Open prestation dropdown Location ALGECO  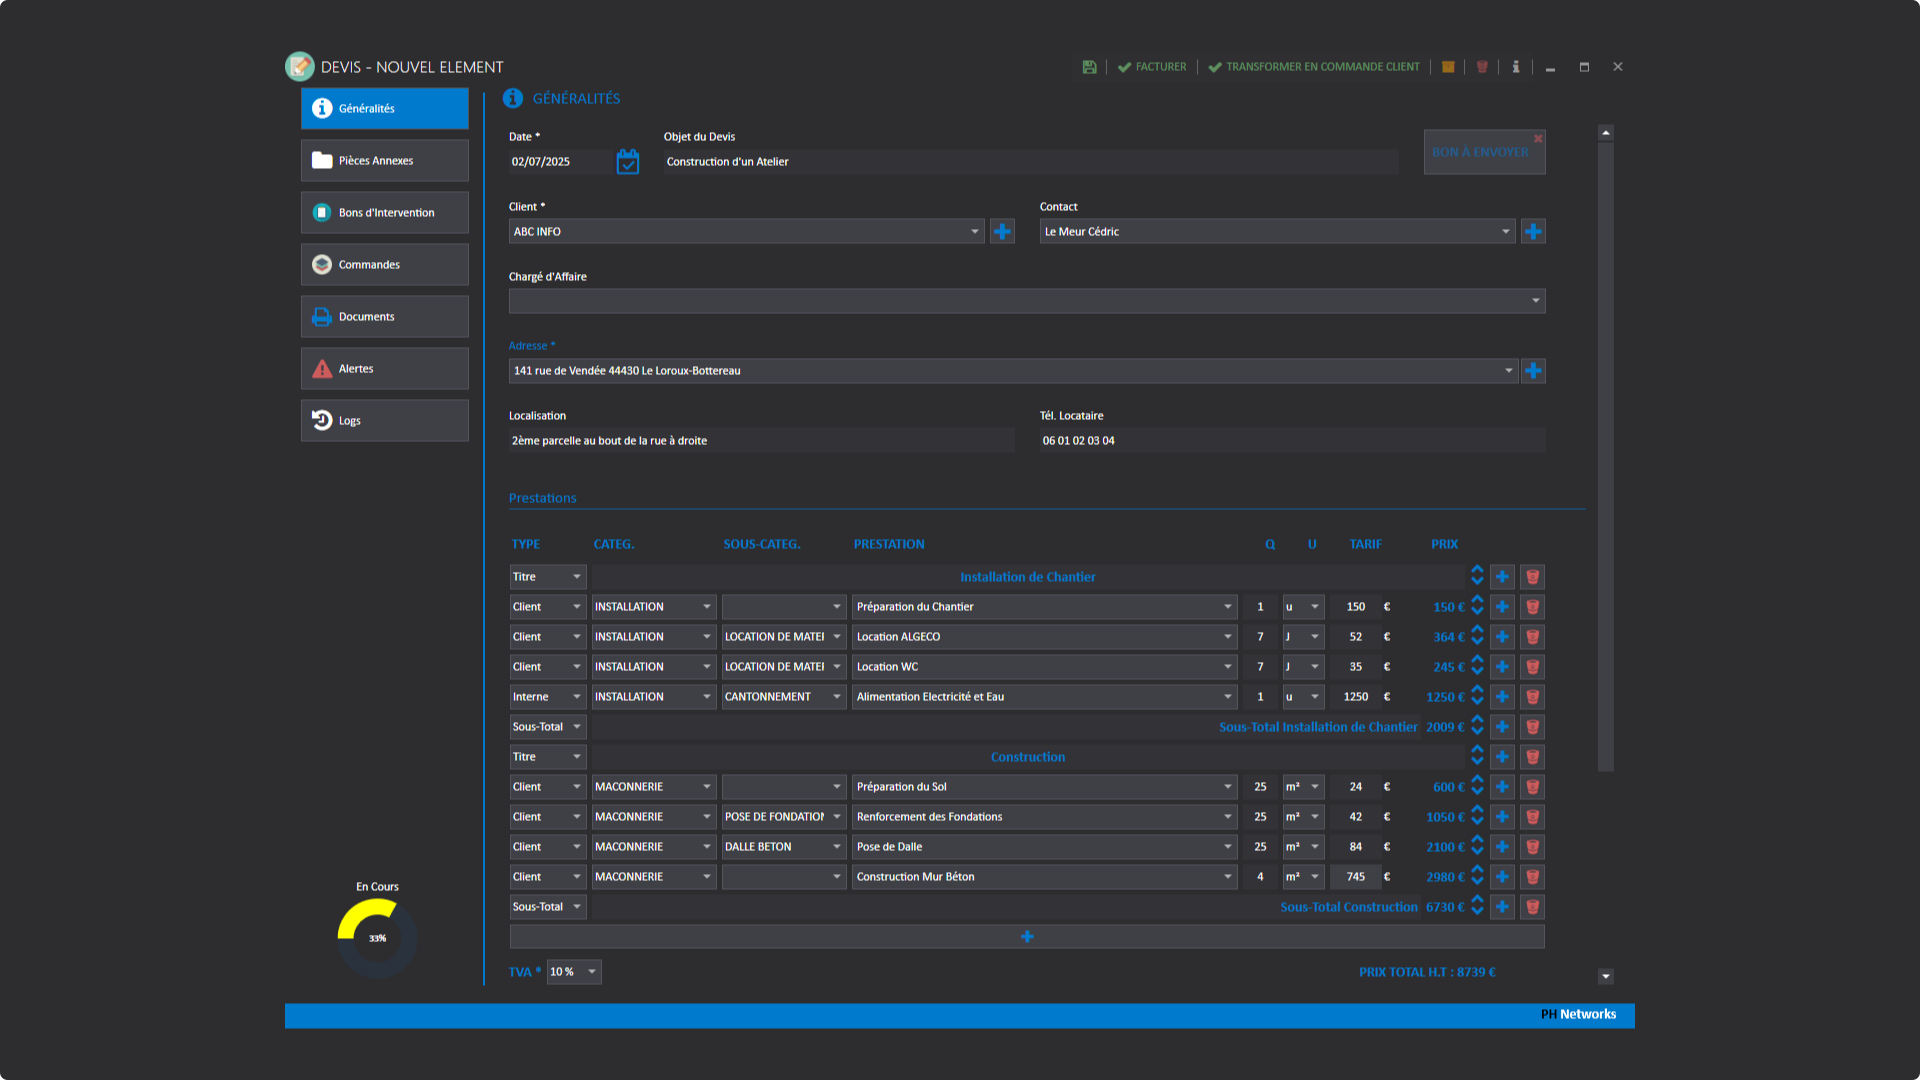click(1045, 637)
